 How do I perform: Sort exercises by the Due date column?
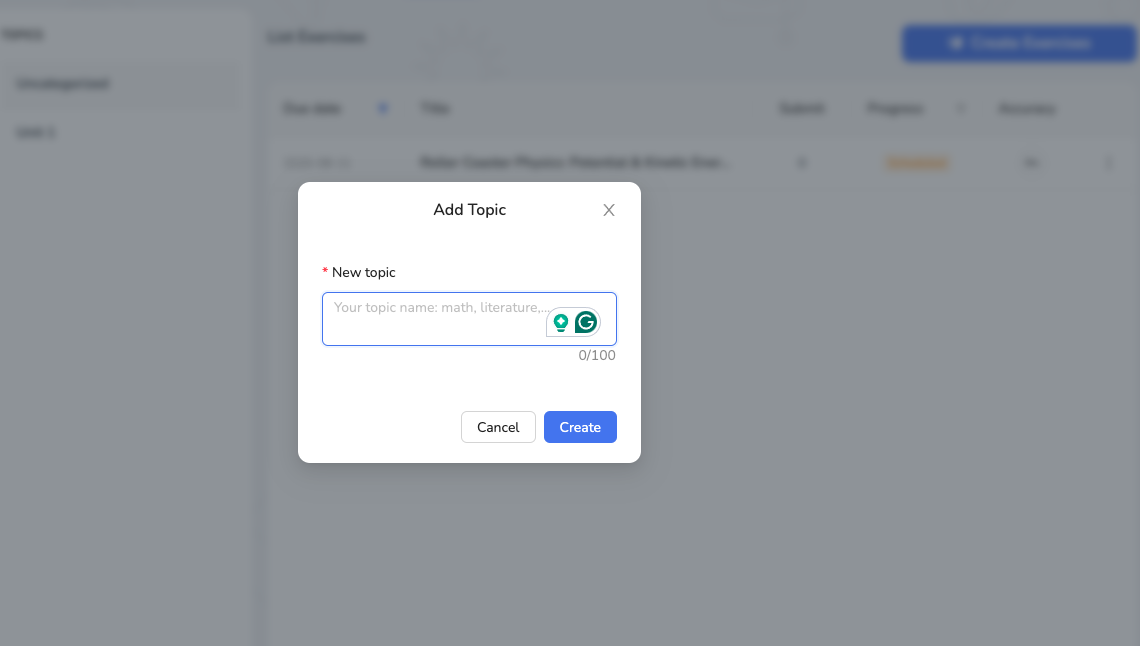point(311,108)
